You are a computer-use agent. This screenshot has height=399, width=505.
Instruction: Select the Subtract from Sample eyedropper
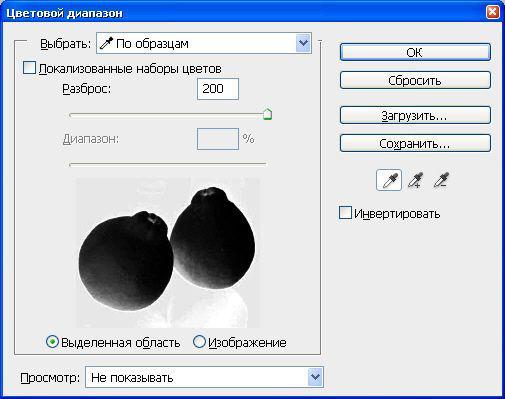pos(441,180)
